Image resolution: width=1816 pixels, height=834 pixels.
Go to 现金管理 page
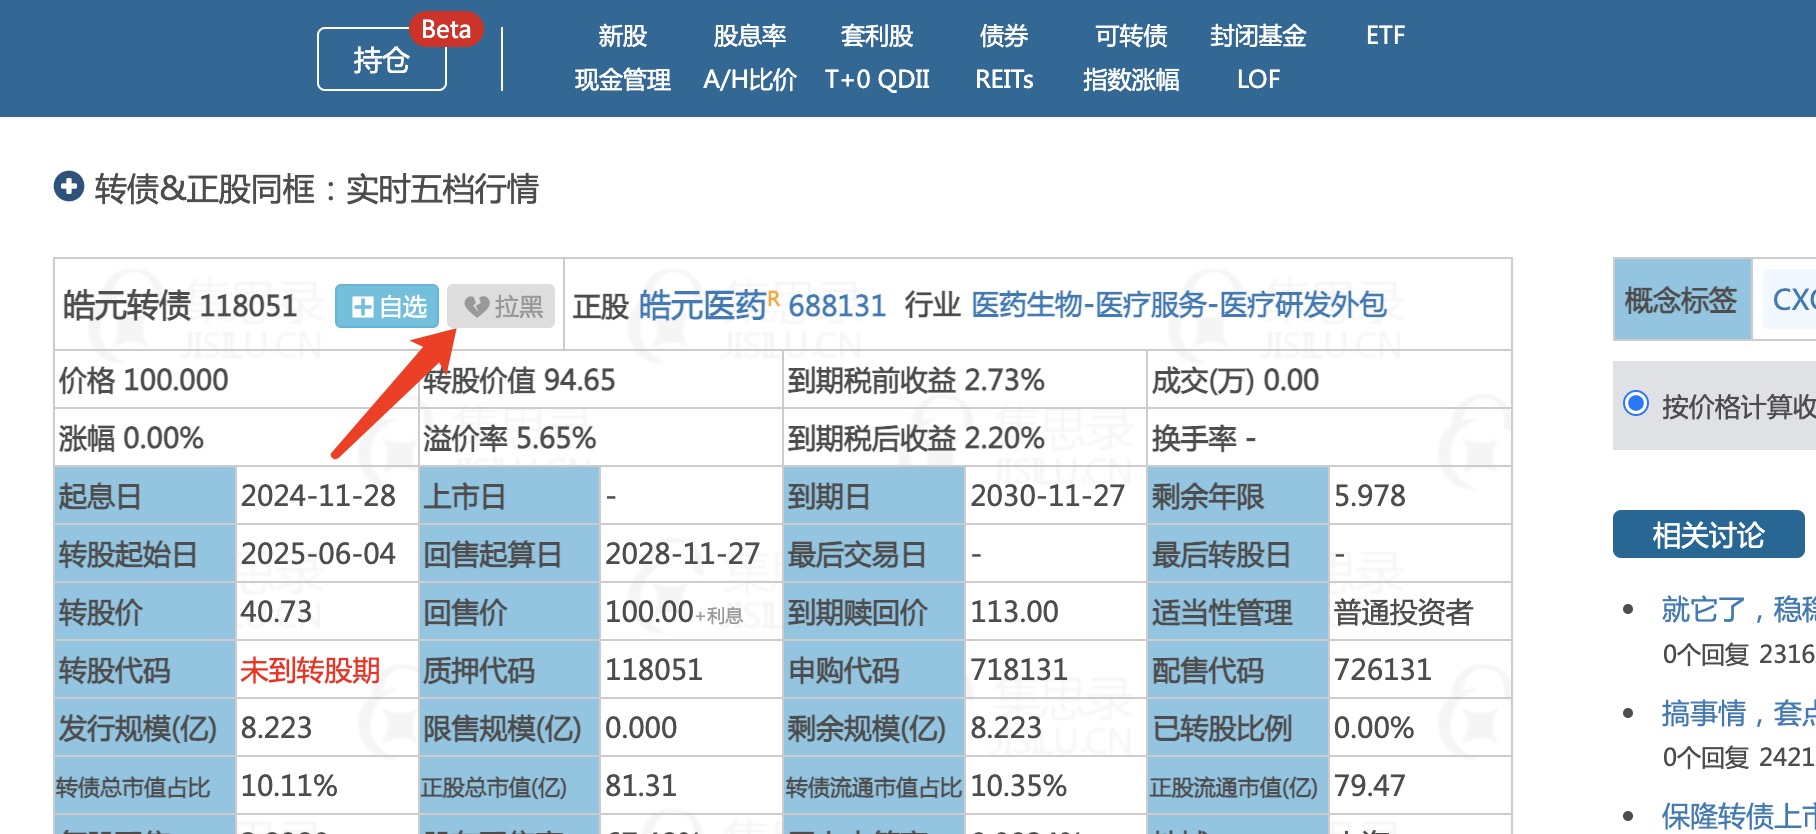pyautogui.click(x=622, y=79)
